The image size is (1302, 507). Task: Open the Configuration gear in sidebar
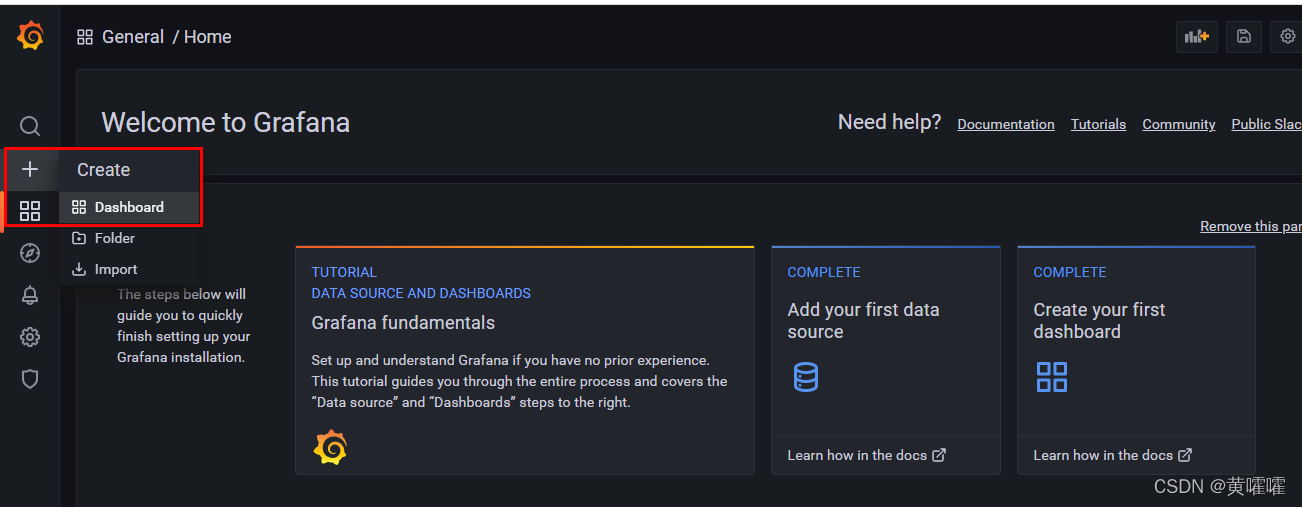30,337
